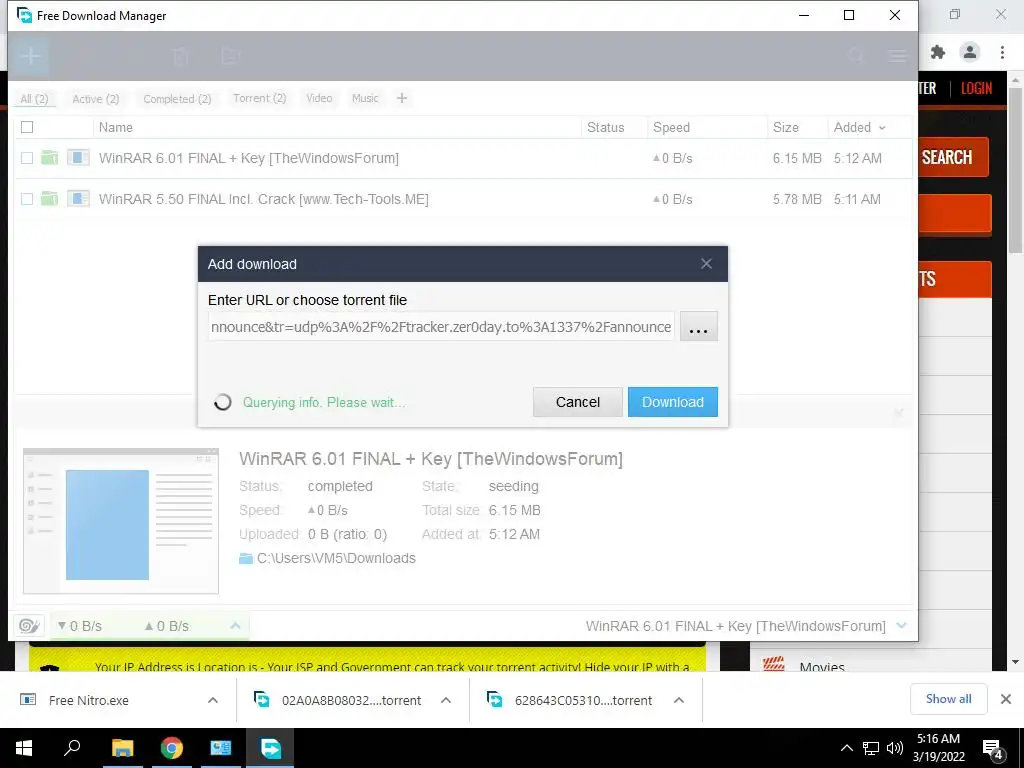Click the blue Download button
This screenshot has width=1024, height=768.
click(673, 402)
